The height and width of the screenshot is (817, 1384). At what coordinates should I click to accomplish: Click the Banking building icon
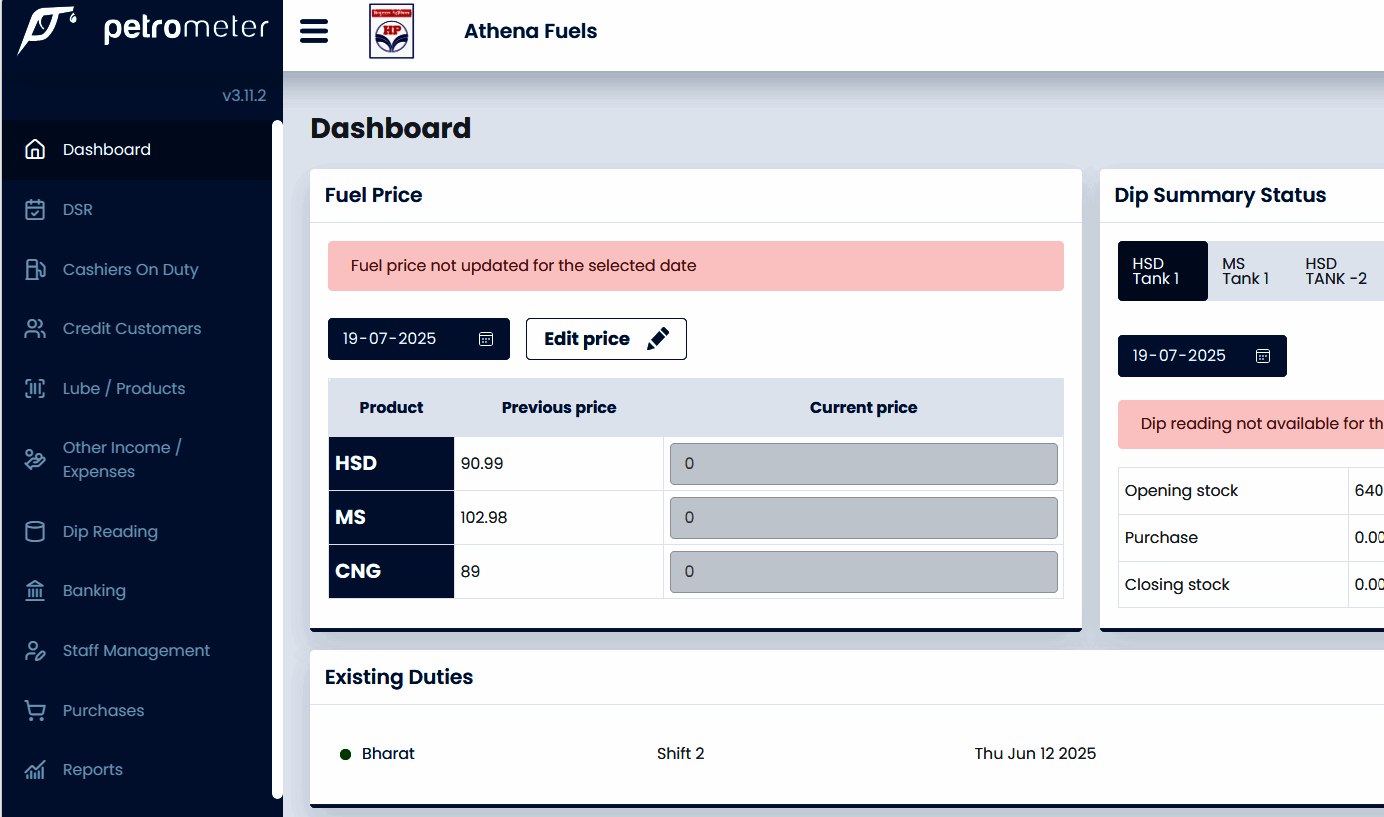[35, 591]
